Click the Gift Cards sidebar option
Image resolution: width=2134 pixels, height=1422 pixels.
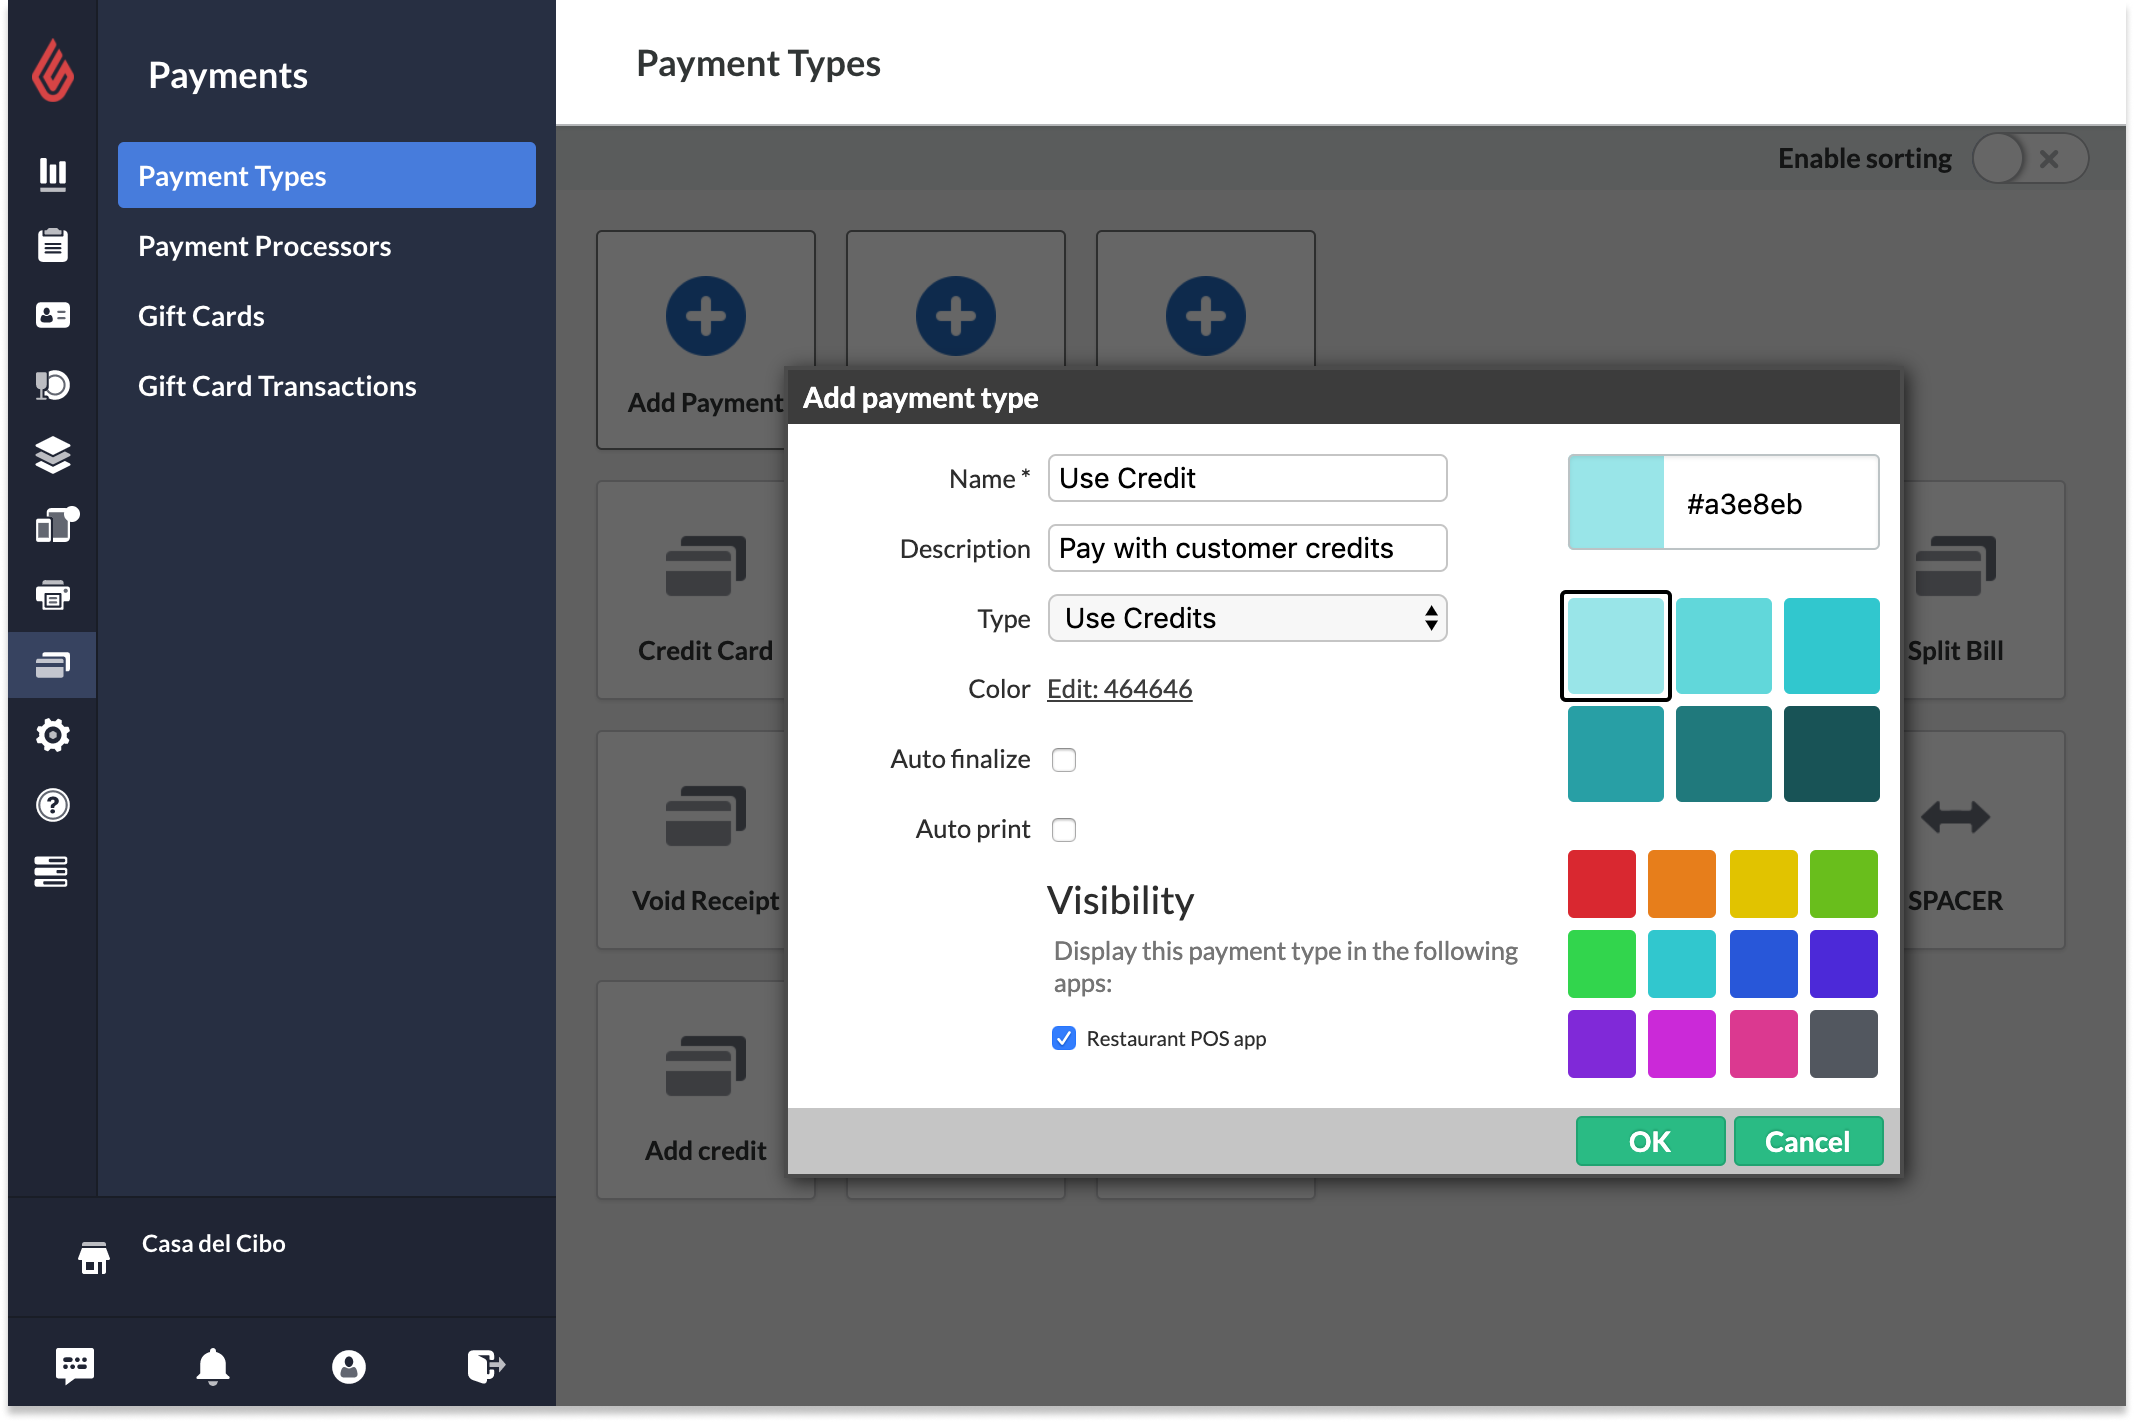202,314
